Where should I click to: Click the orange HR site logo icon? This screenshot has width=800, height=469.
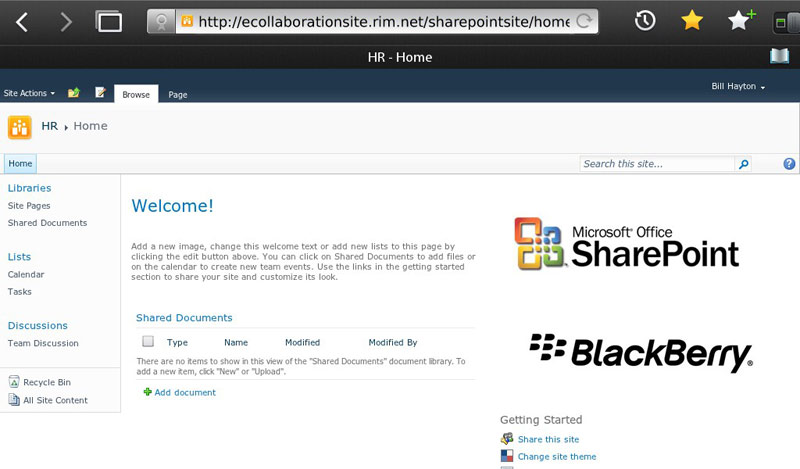tap(20, 127)
